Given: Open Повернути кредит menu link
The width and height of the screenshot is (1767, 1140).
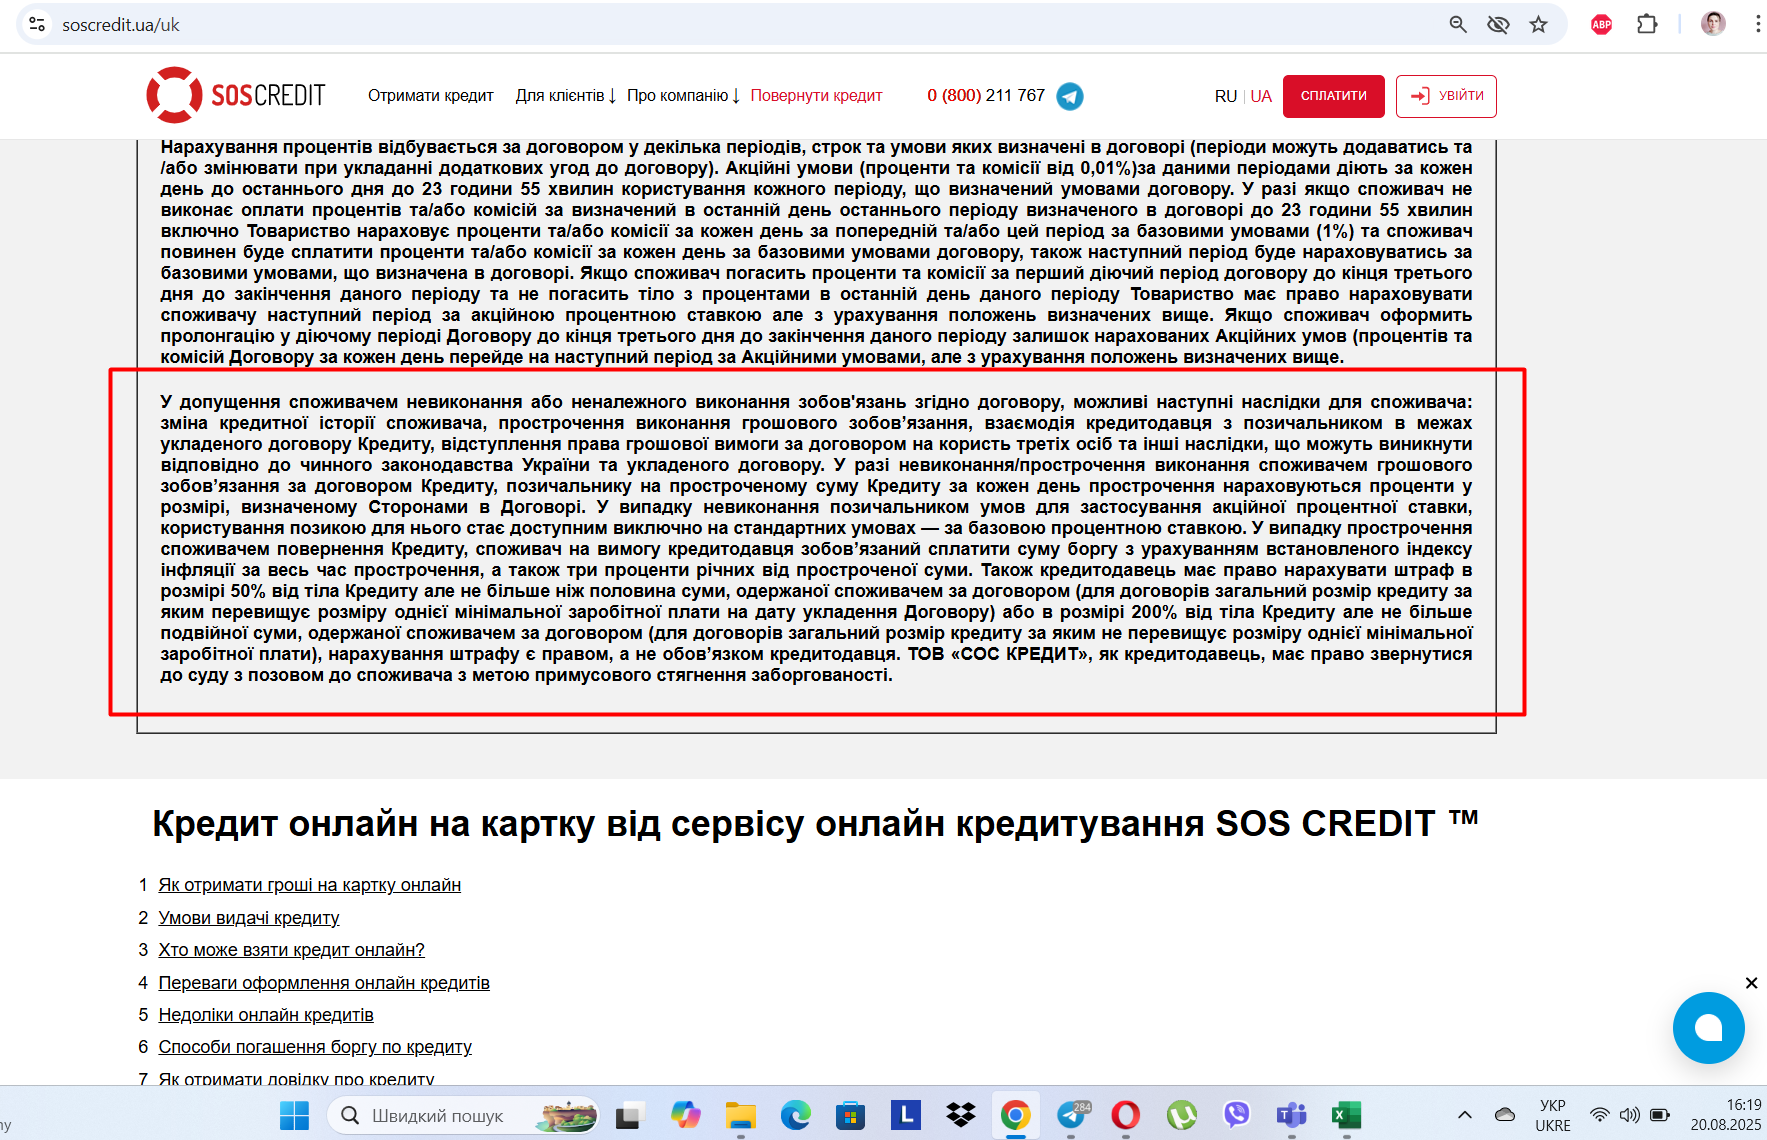Looking at the screenshot, I should click(816, 96).
